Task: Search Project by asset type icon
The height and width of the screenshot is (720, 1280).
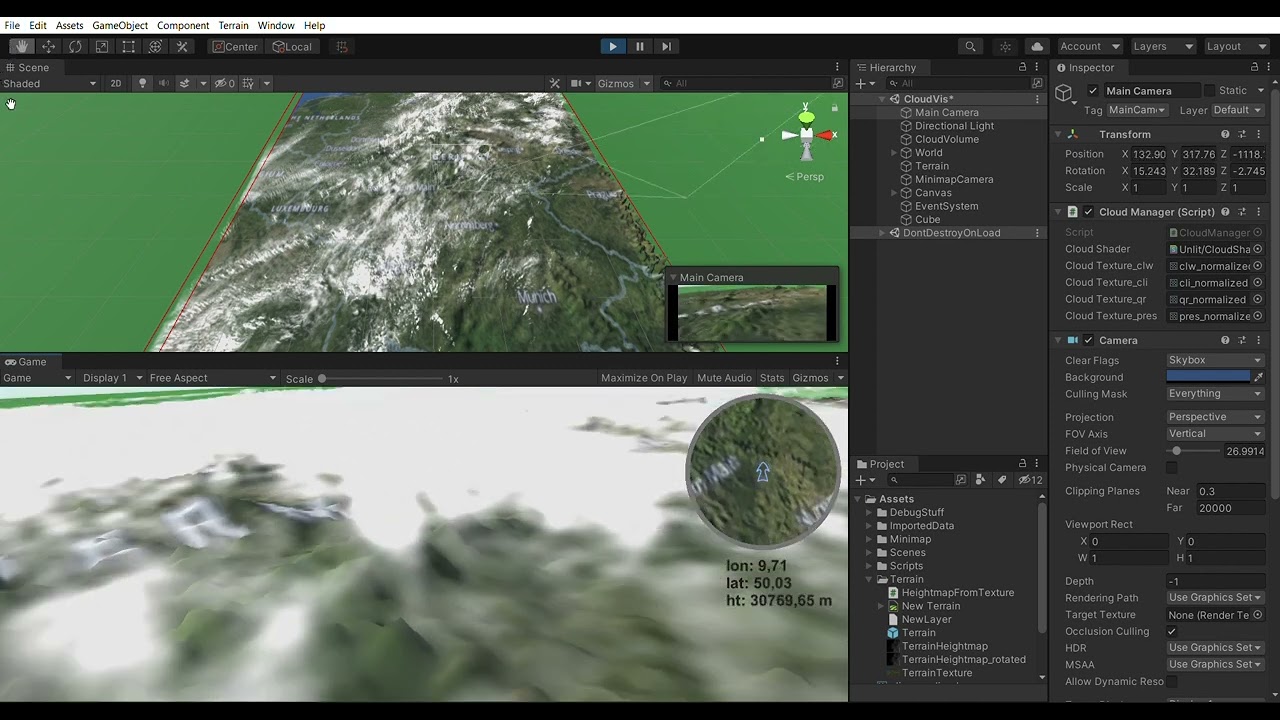Action: pos(980,480)
